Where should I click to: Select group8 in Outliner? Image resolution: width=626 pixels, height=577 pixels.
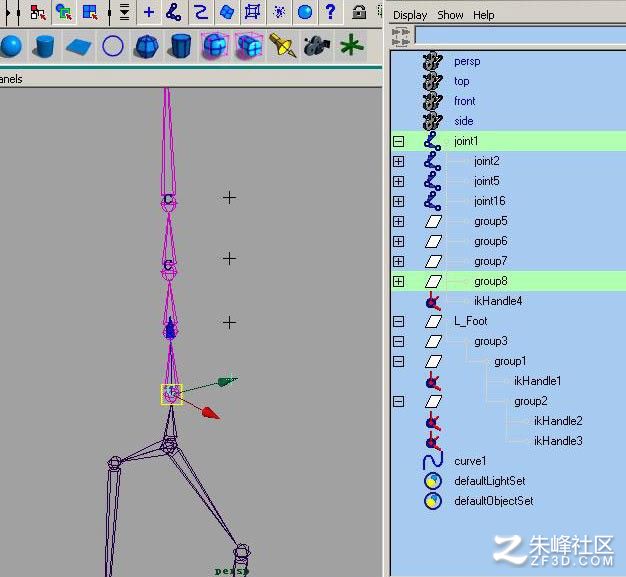(491, 282)
